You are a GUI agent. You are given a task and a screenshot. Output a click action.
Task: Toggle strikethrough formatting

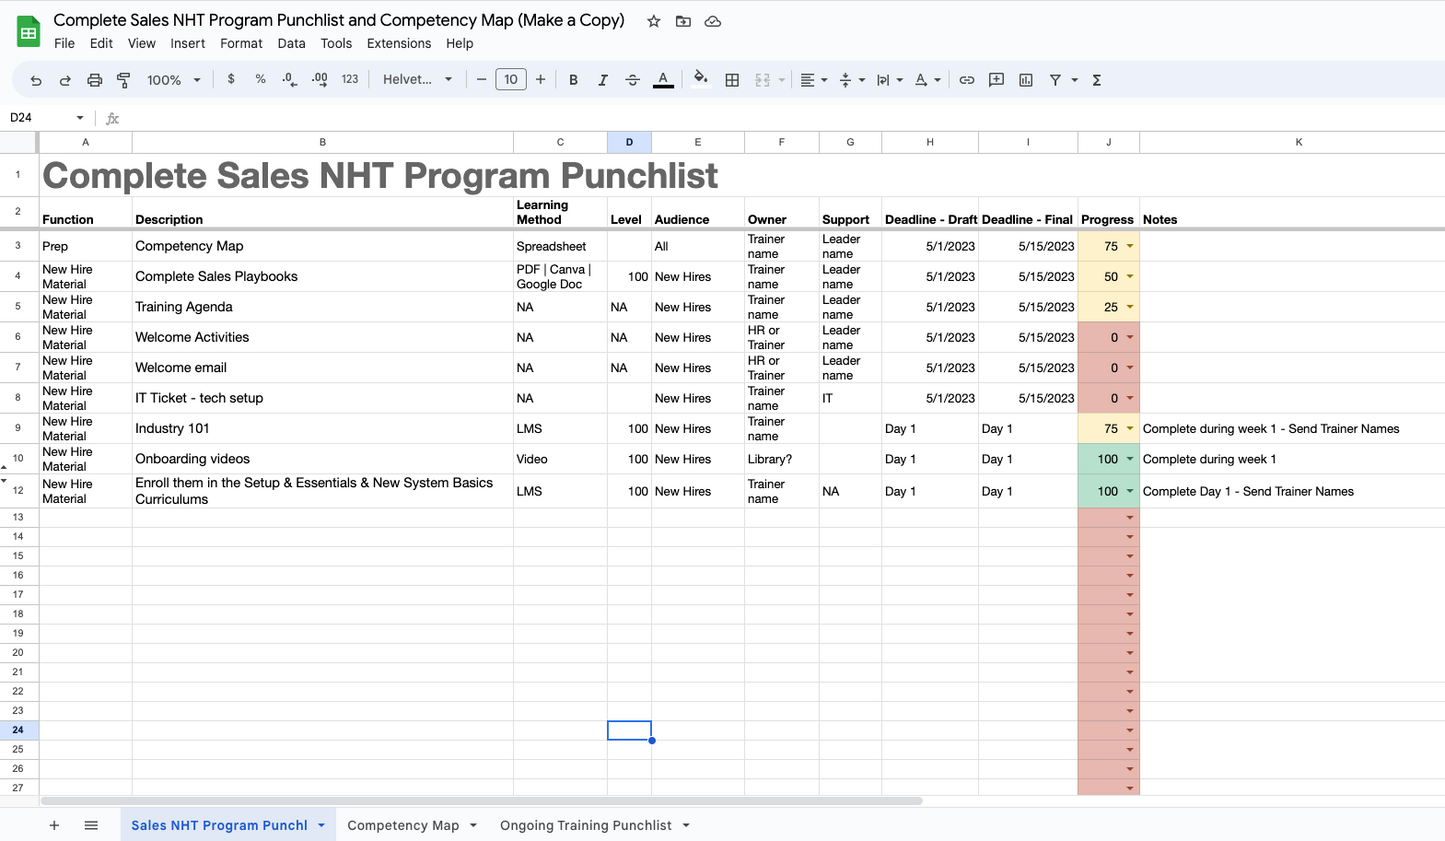pyautogui.click(x=632, y=80)
